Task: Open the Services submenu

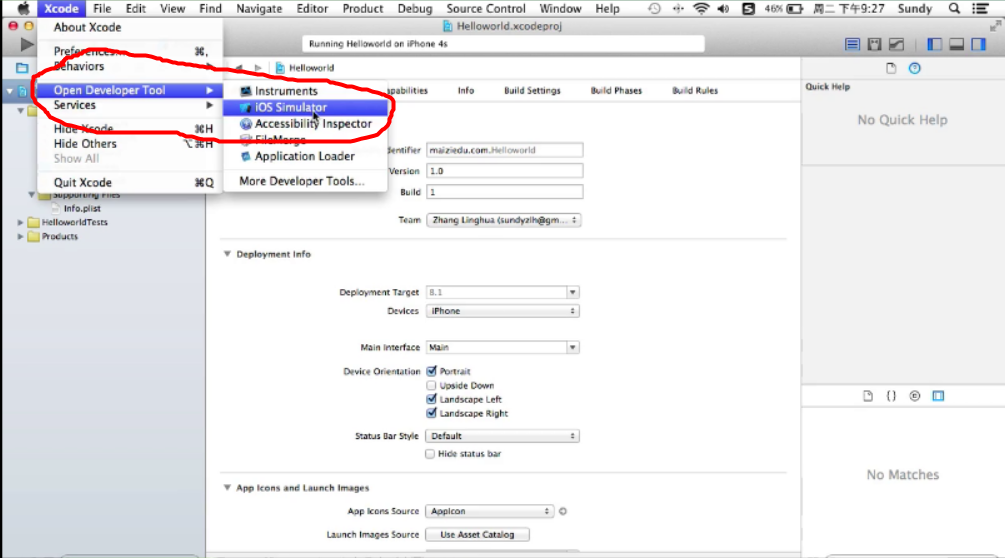Action: point(130,105)
